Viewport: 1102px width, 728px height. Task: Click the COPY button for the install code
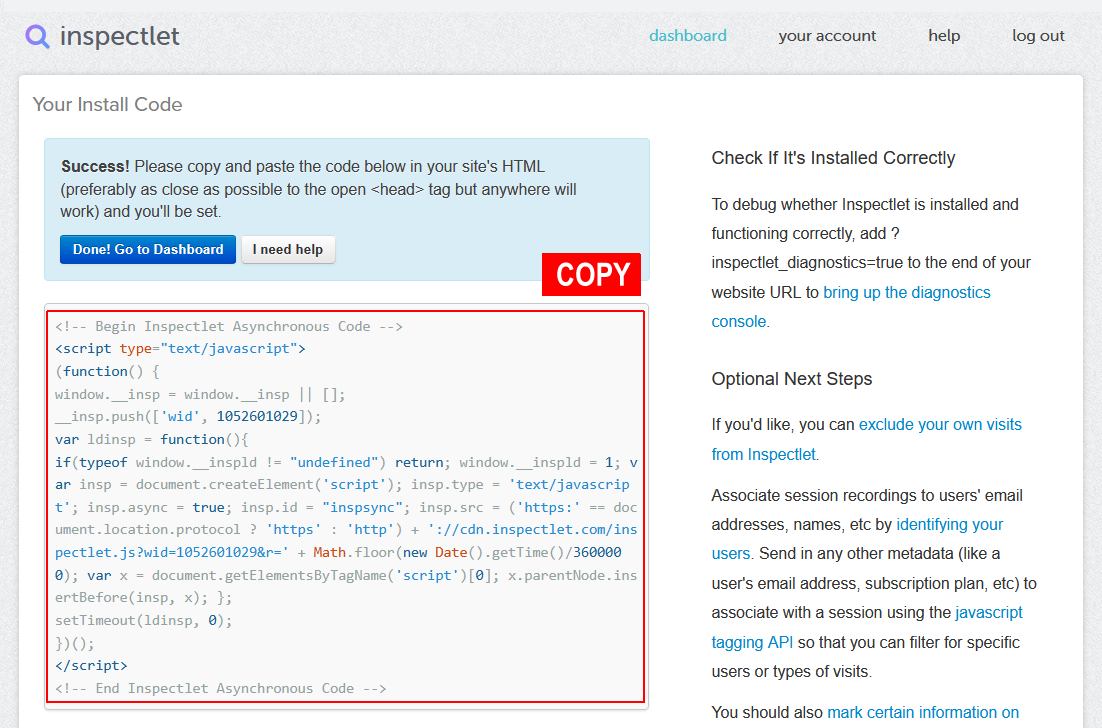pyautogui.click(x=590, y=274)
